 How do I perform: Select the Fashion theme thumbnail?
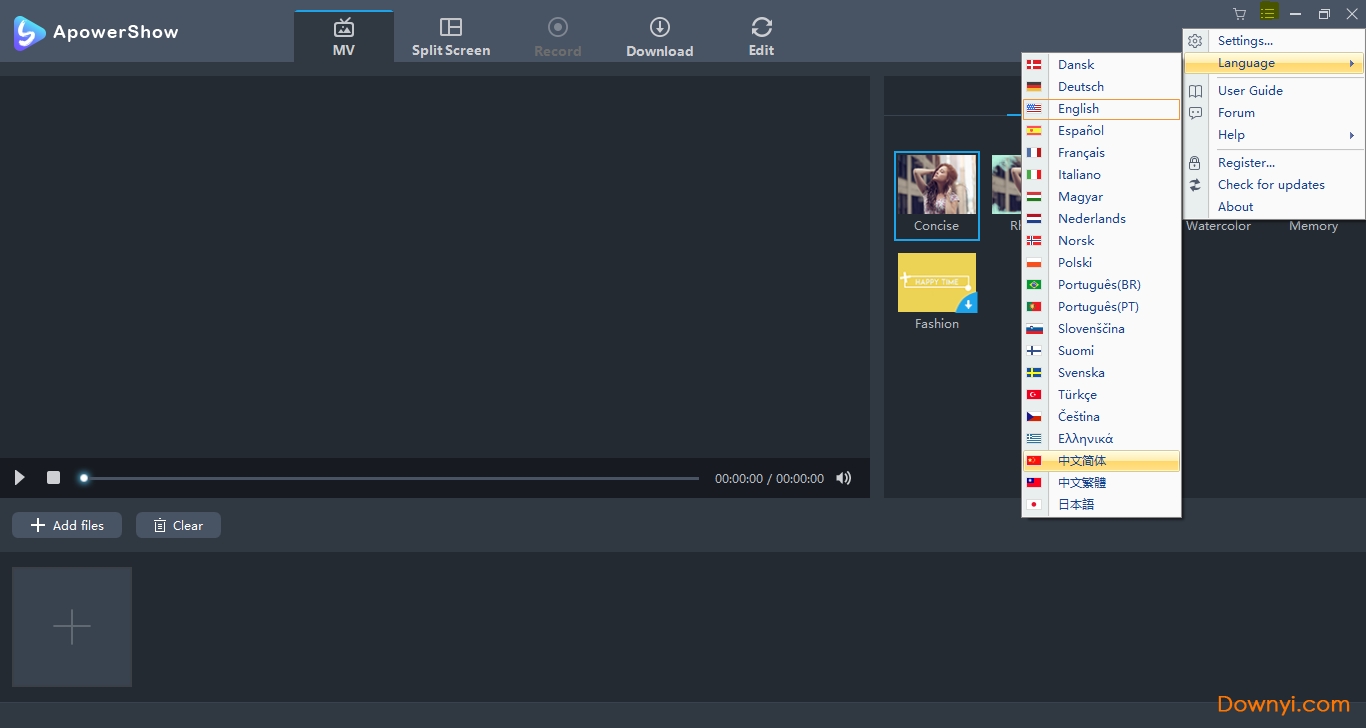coord(937,282)
